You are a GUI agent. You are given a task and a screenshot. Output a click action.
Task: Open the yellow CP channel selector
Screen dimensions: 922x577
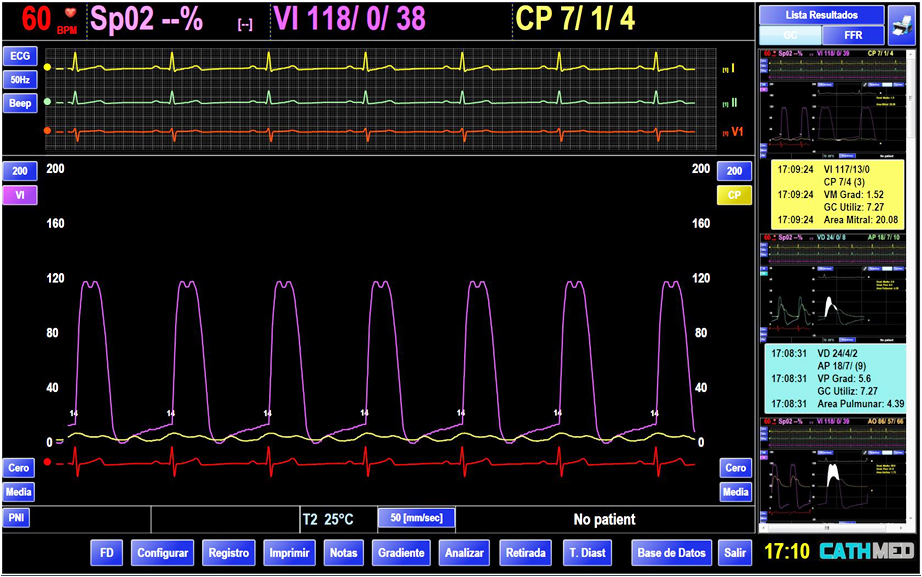tap(735, 196)
